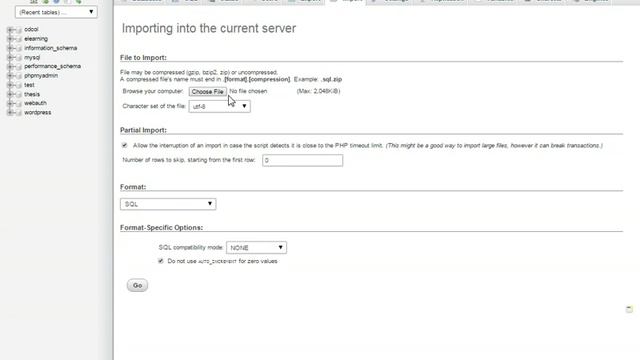Toggle the allow interruption of import checkbox
Viewport: 640px width, 360px height.
(x=124, y=145)
